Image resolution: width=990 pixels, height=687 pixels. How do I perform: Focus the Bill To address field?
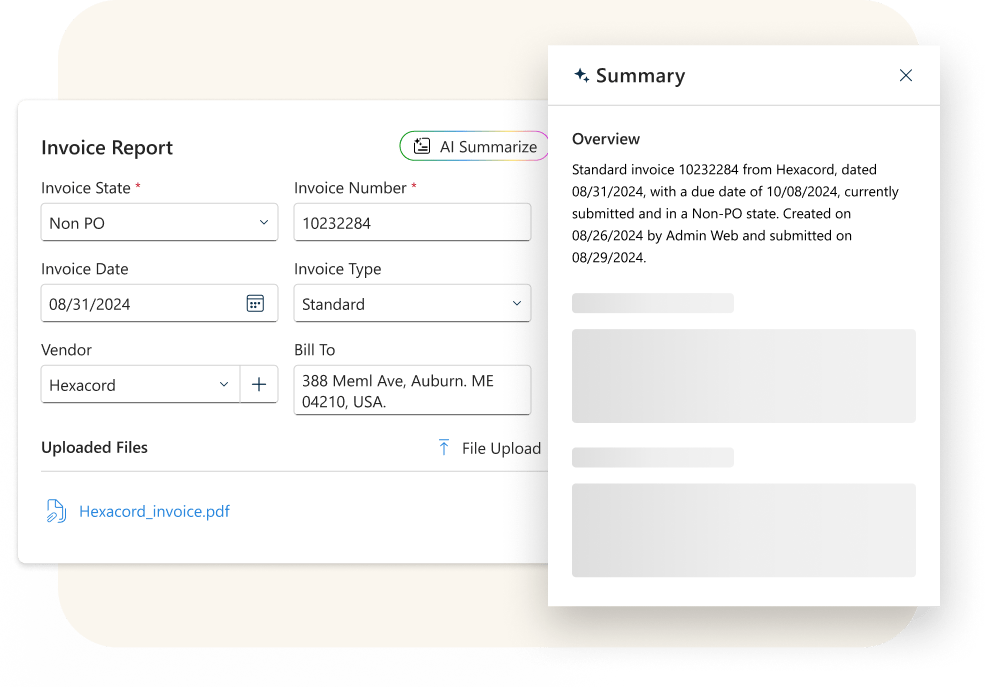click(x=412, y=391)
